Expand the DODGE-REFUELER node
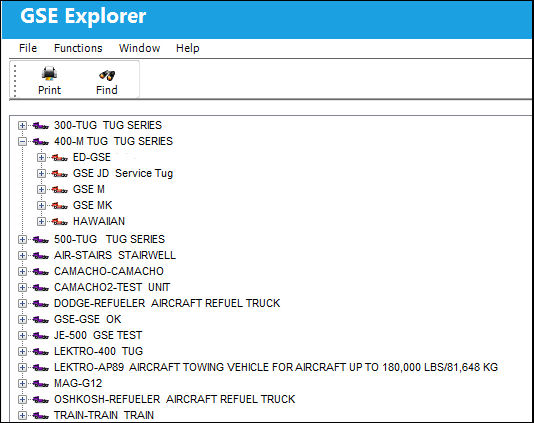Screen dimensions: 534x423 click(22, 304)
